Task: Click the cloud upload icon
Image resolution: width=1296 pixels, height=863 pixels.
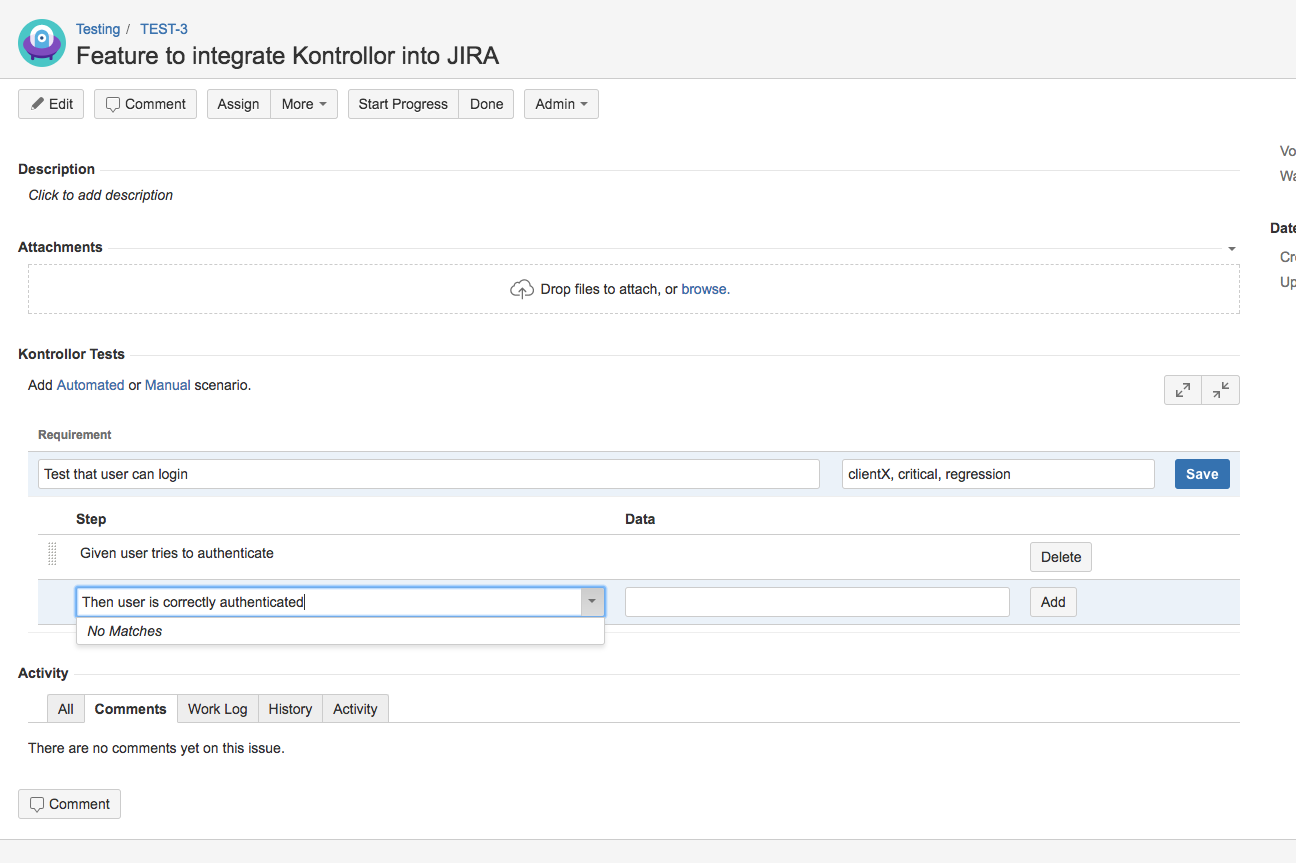Action: (x=521, y=289)
